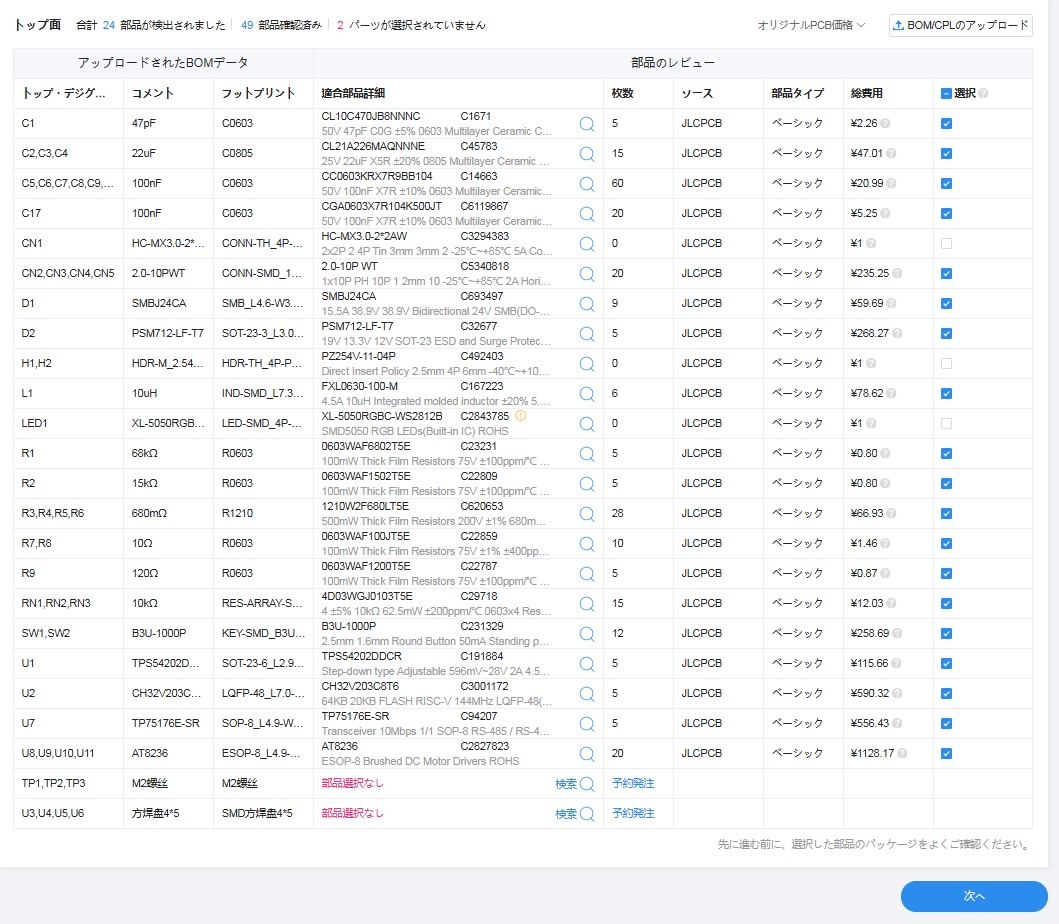
Task: Uncheck the D2 PSM712-LF-T7 checkbox
Action: (x=946, y=334)
